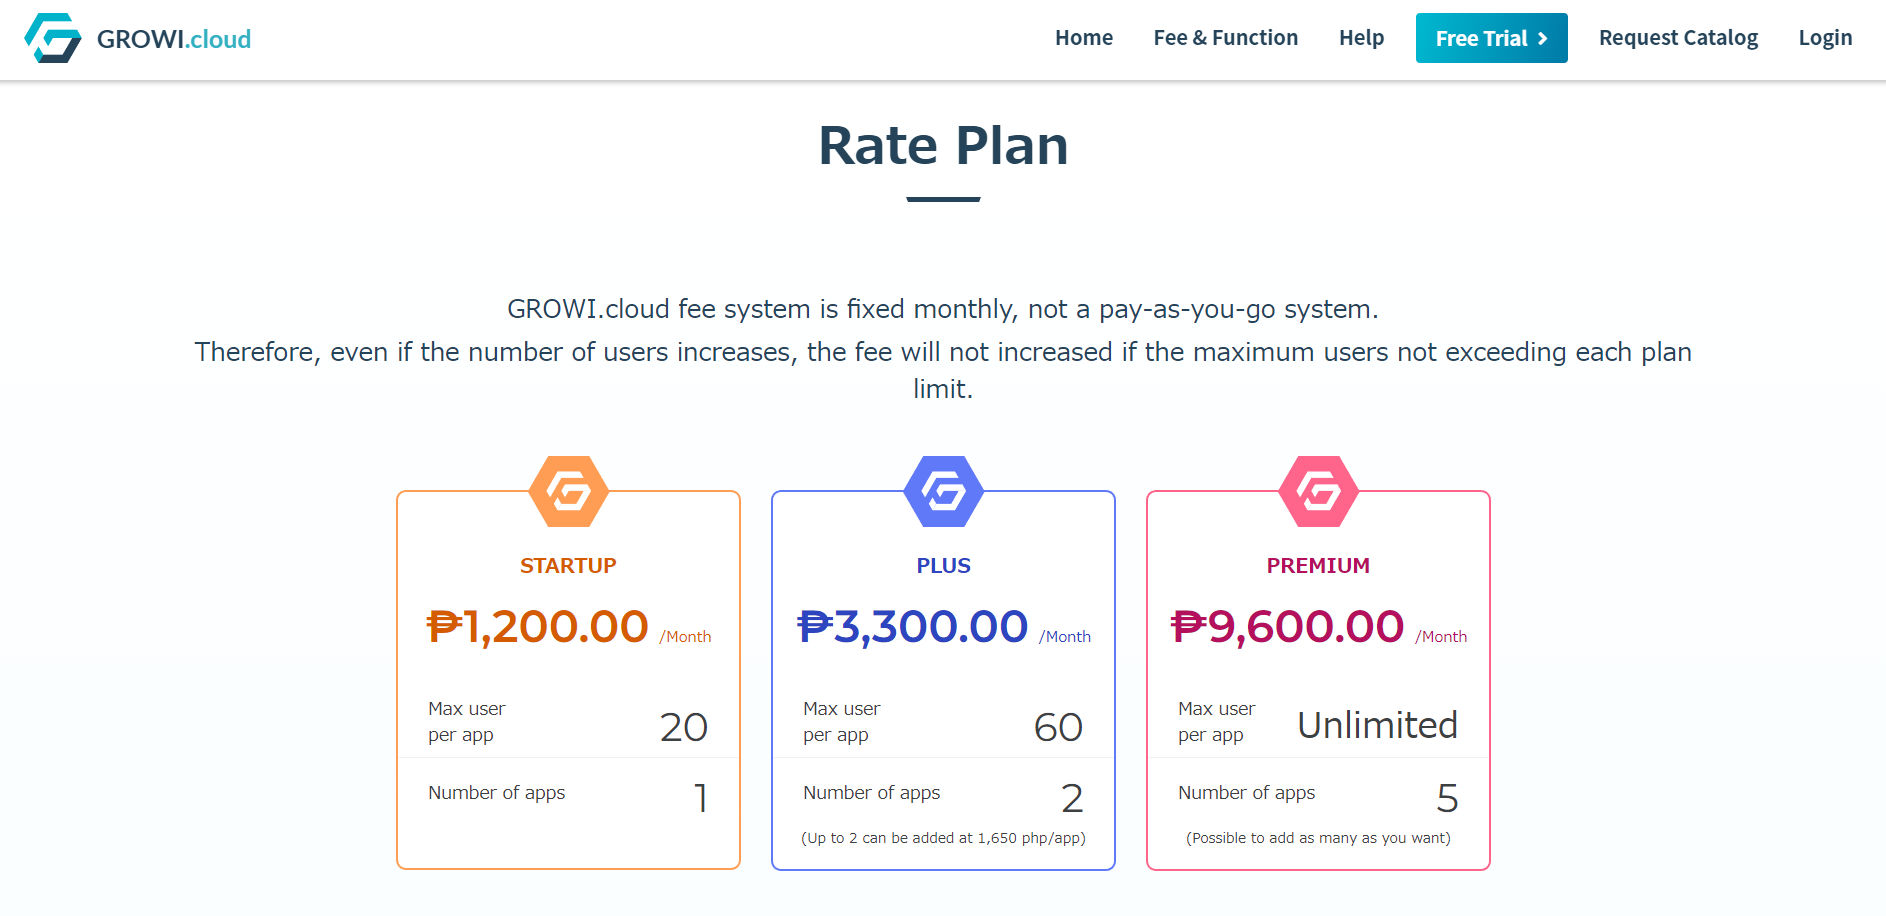Click the ₱3,300.00 monthly price

coord(913,627)
